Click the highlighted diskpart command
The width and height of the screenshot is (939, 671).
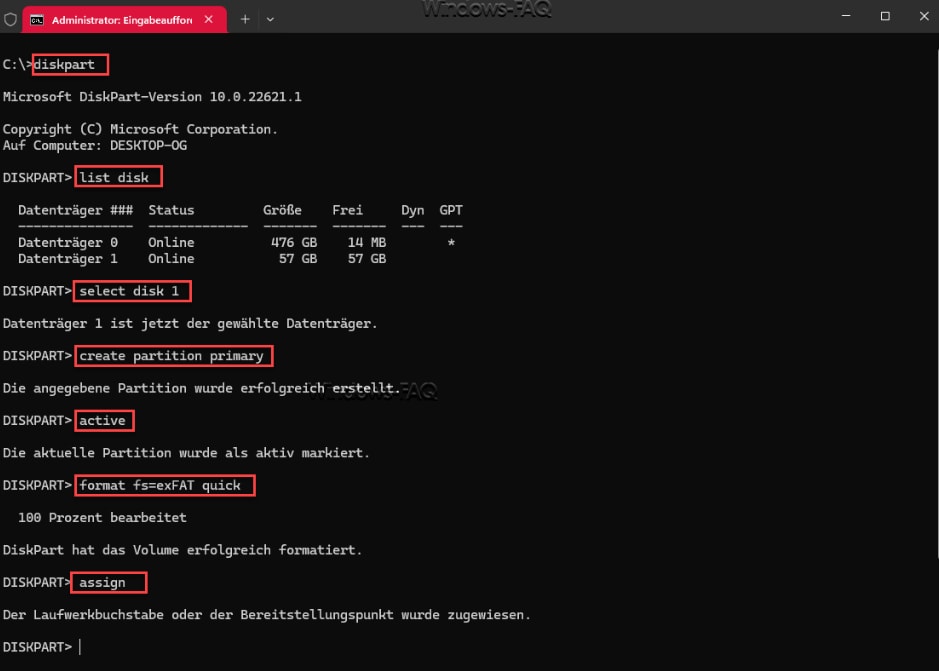(x=70, y=65)
